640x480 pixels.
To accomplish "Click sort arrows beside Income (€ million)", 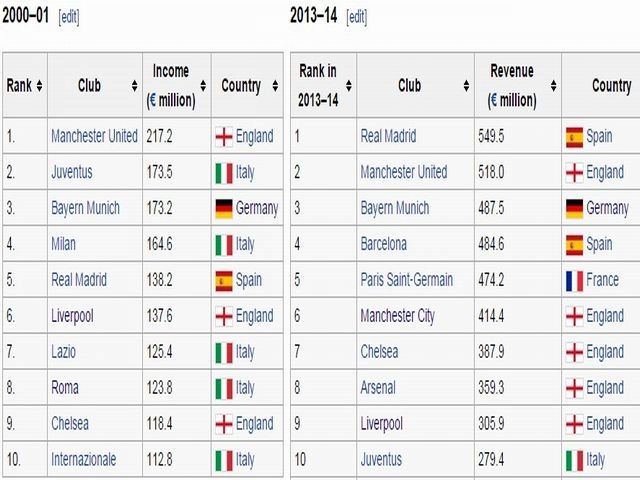I will coord(203,86).
